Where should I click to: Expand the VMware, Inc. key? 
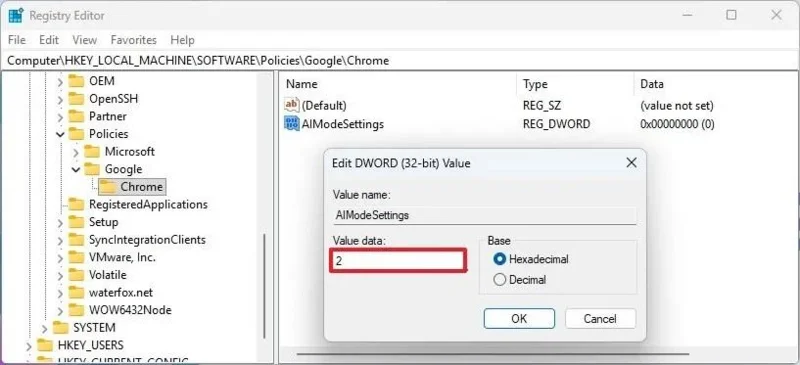(60, 258)
